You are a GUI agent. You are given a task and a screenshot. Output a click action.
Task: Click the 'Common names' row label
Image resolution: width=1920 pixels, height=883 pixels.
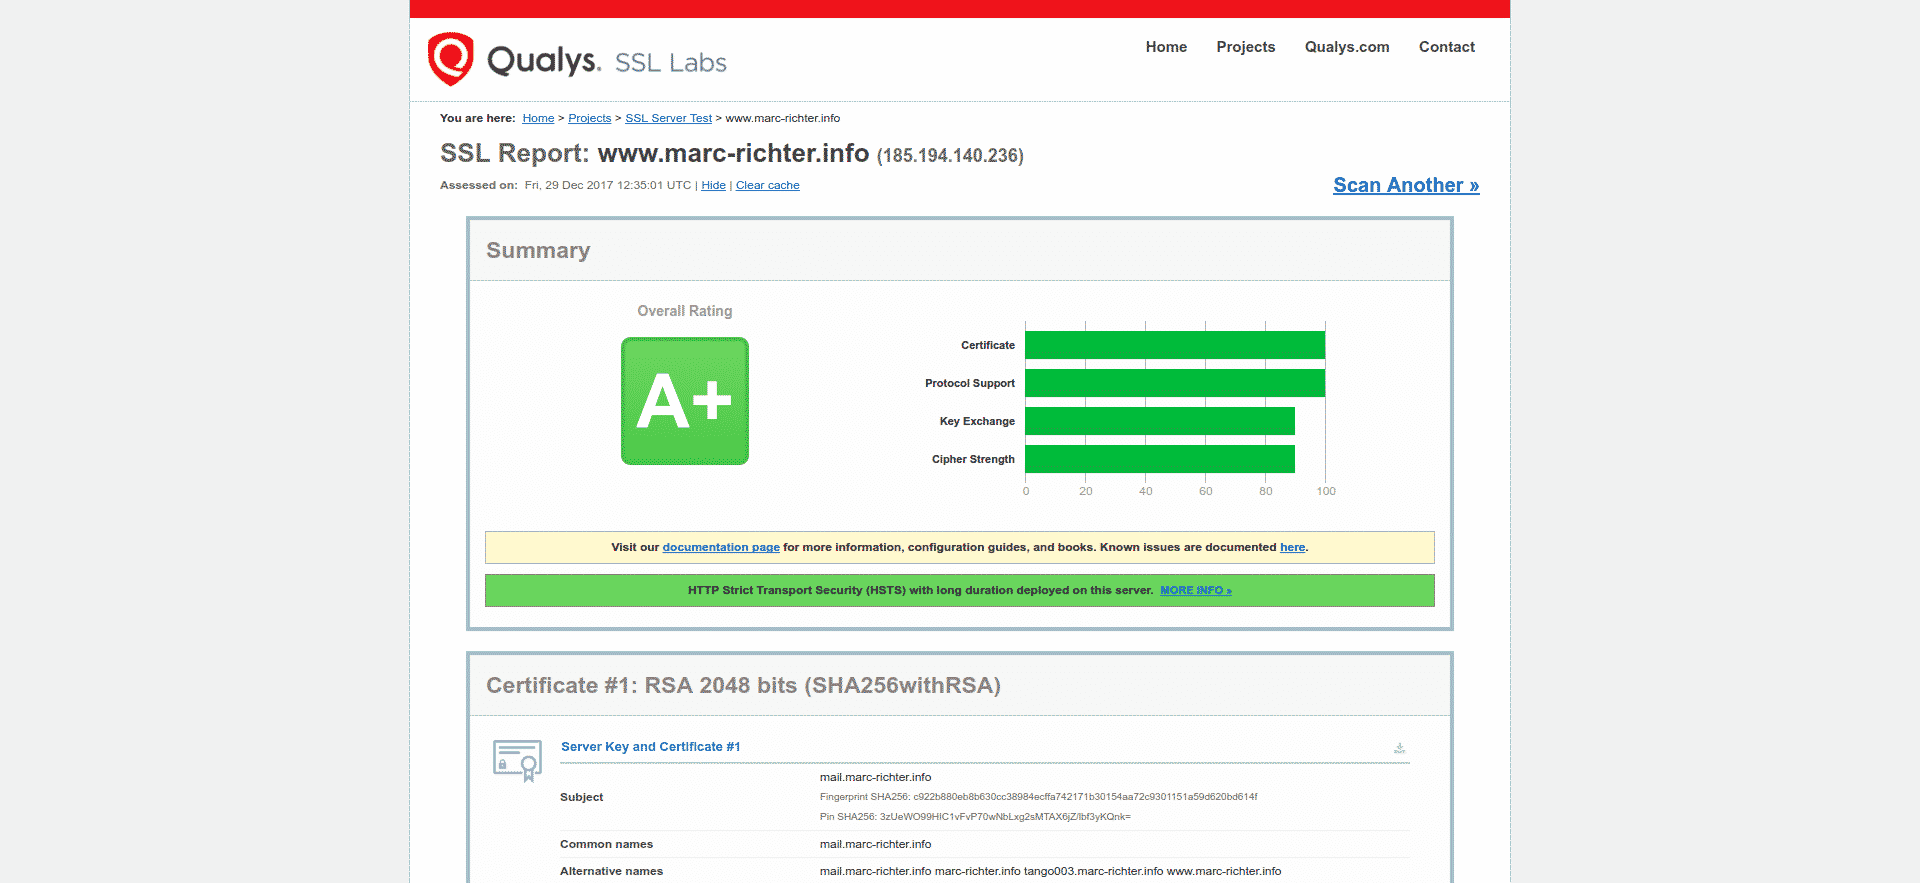pos(606,844)
